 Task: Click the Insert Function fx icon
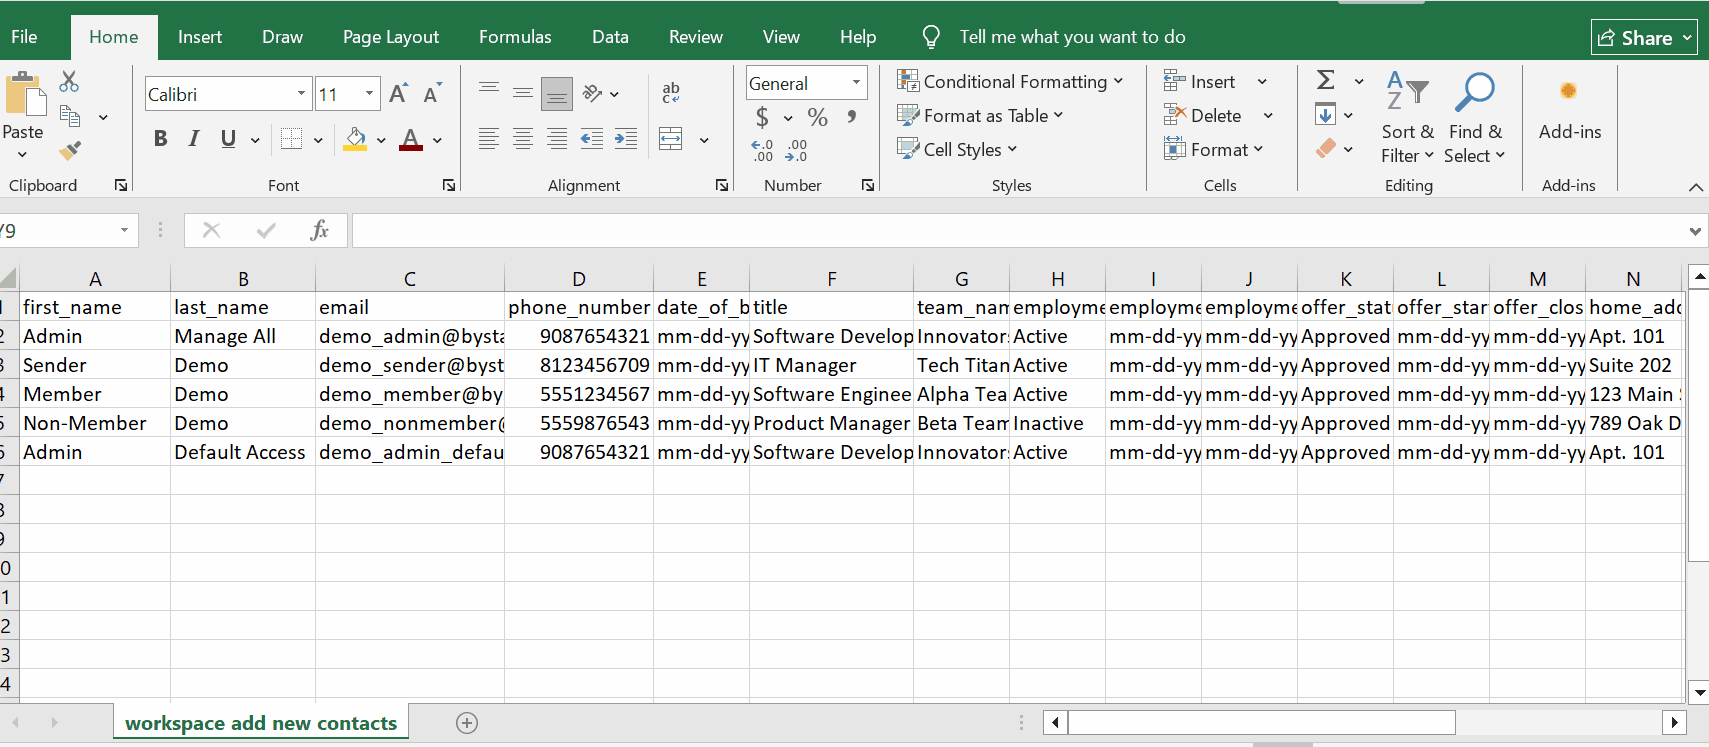coord(319,230)
